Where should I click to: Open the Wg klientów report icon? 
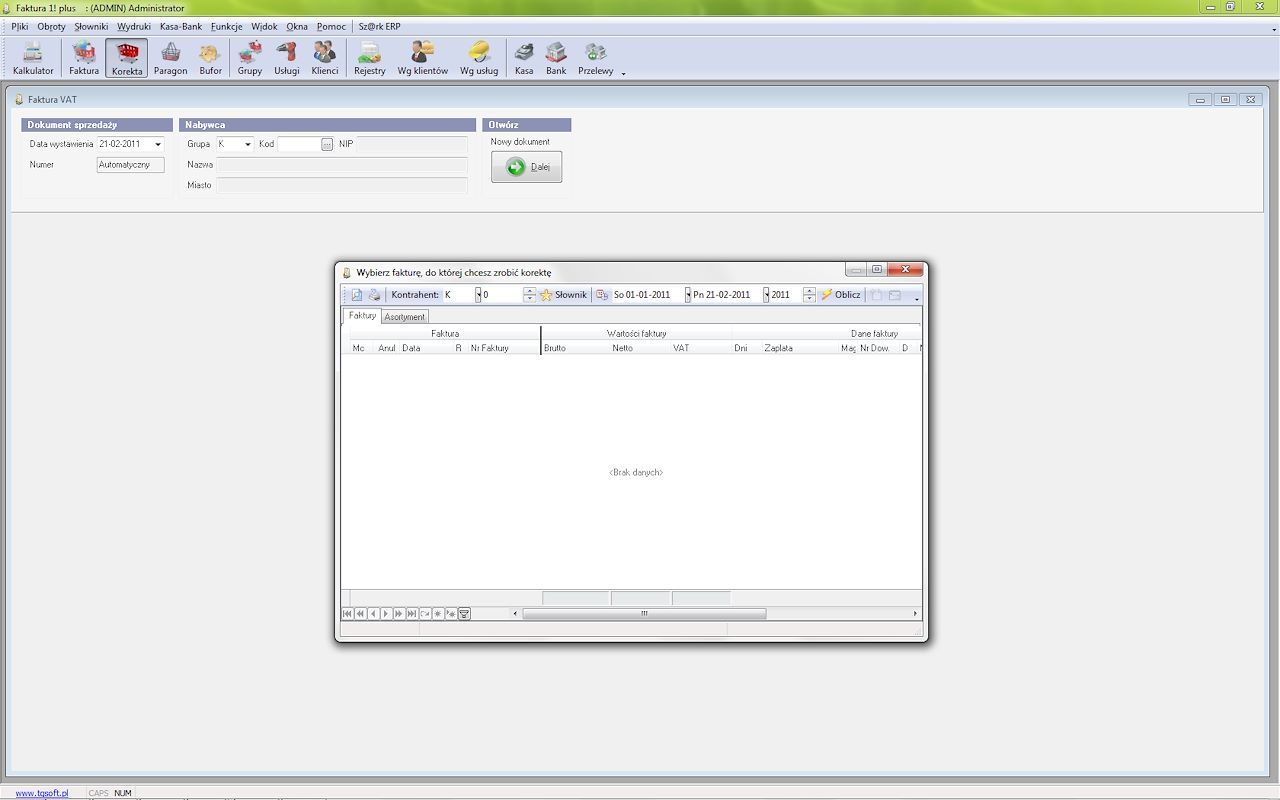(x=423, y=58)
